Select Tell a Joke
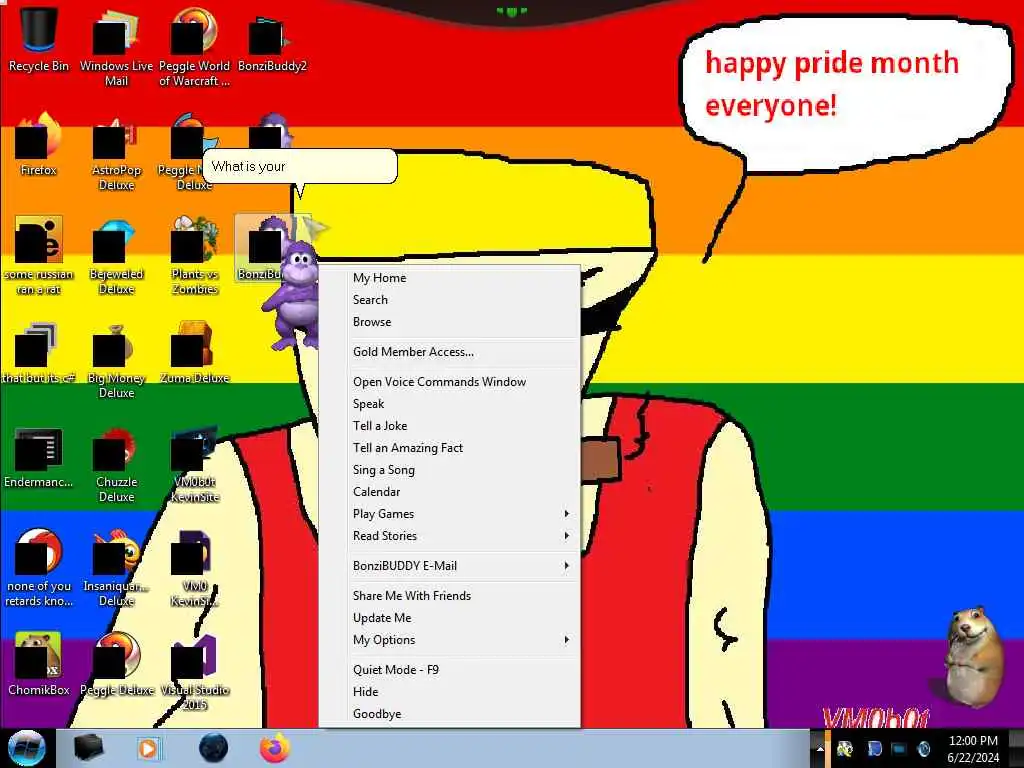Screen dimensions: 1024x768 (461, 426)
